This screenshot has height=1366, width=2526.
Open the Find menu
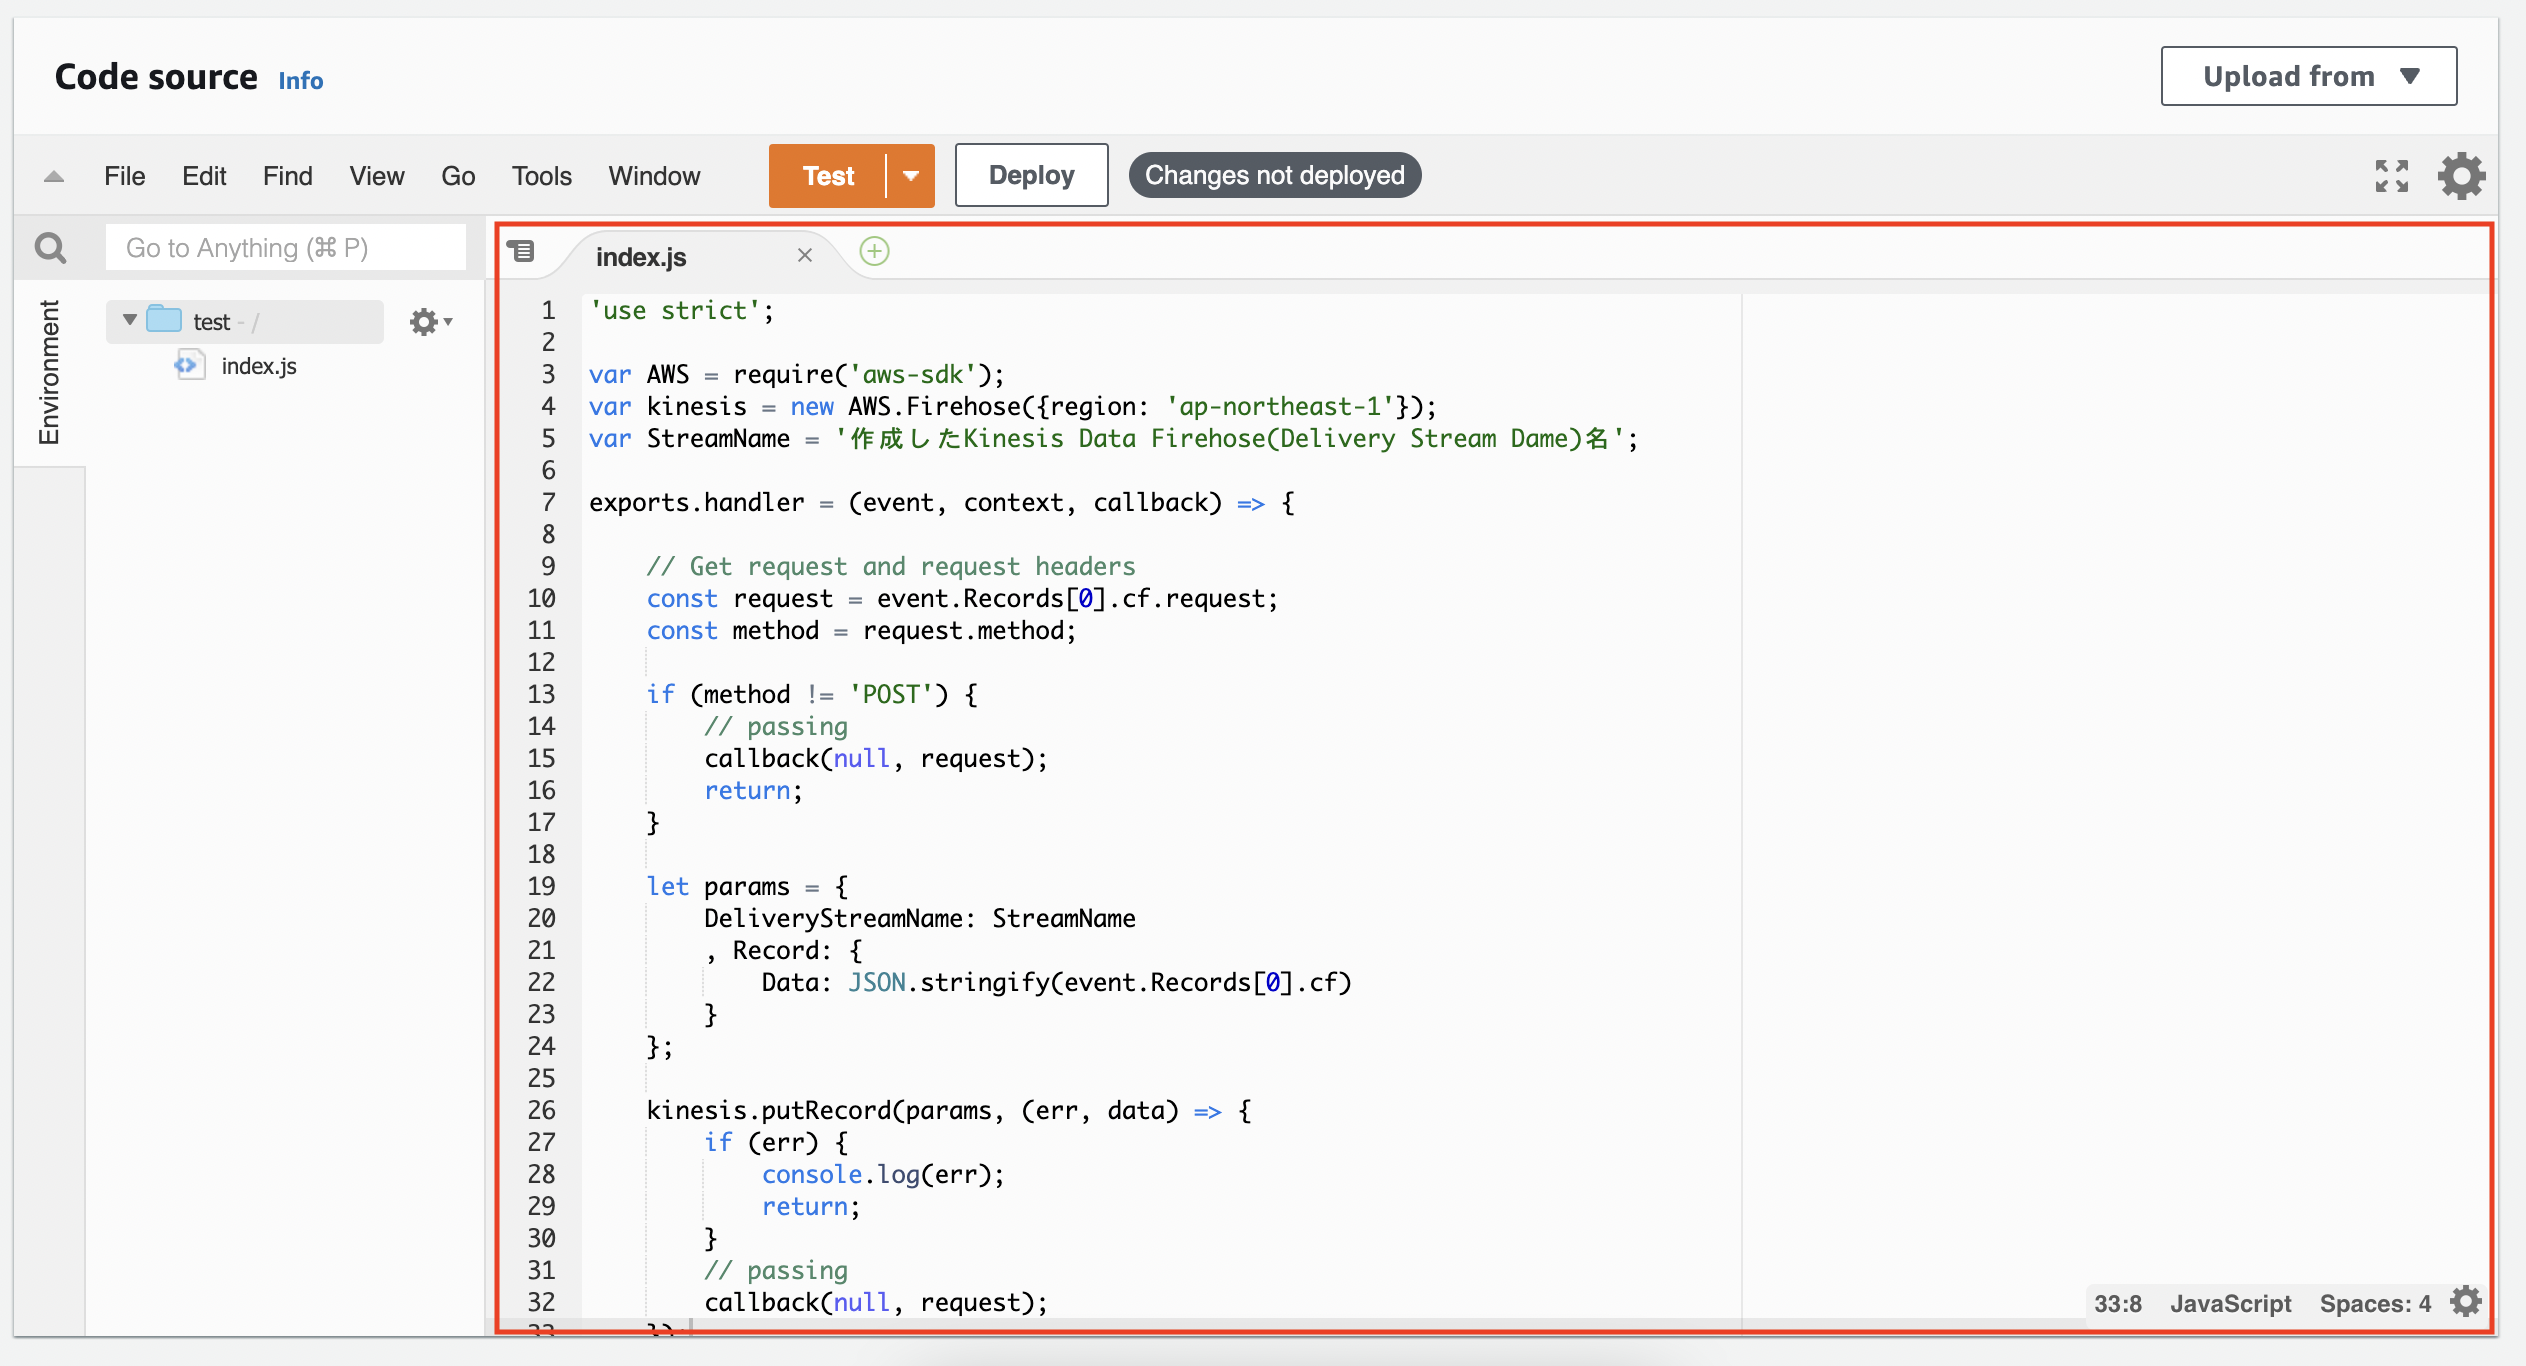pyautogui.click(x=288, y=176)
